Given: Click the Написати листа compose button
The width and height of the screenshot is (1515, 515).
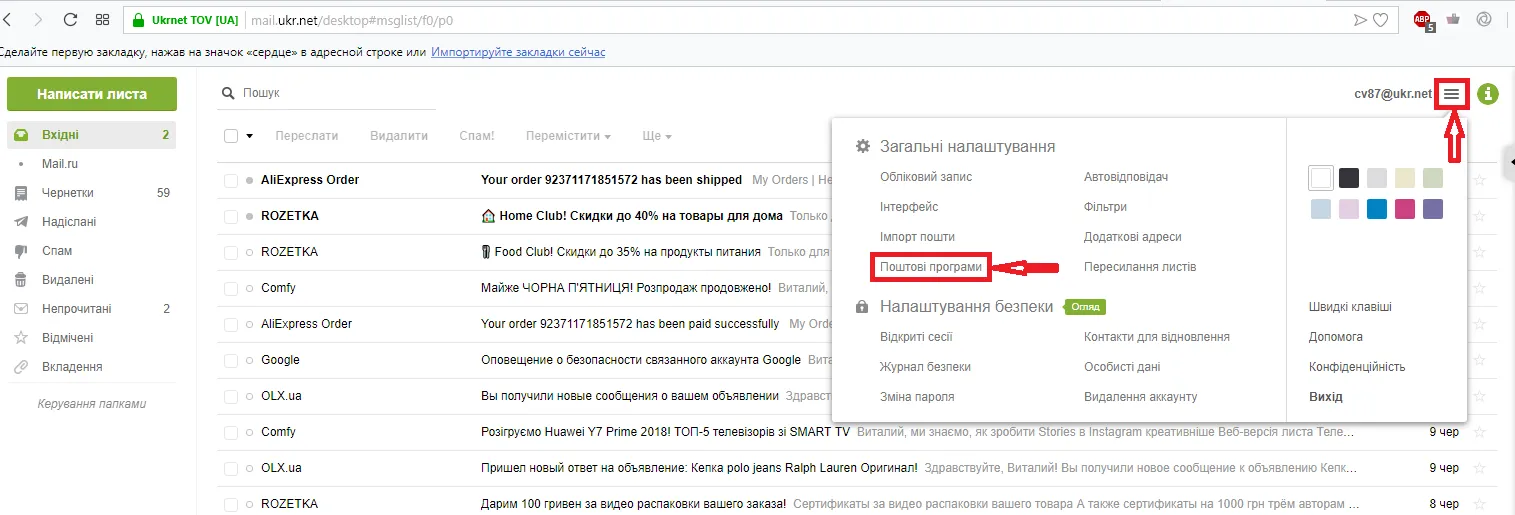Looking at the screenshot, I should 92,94.
